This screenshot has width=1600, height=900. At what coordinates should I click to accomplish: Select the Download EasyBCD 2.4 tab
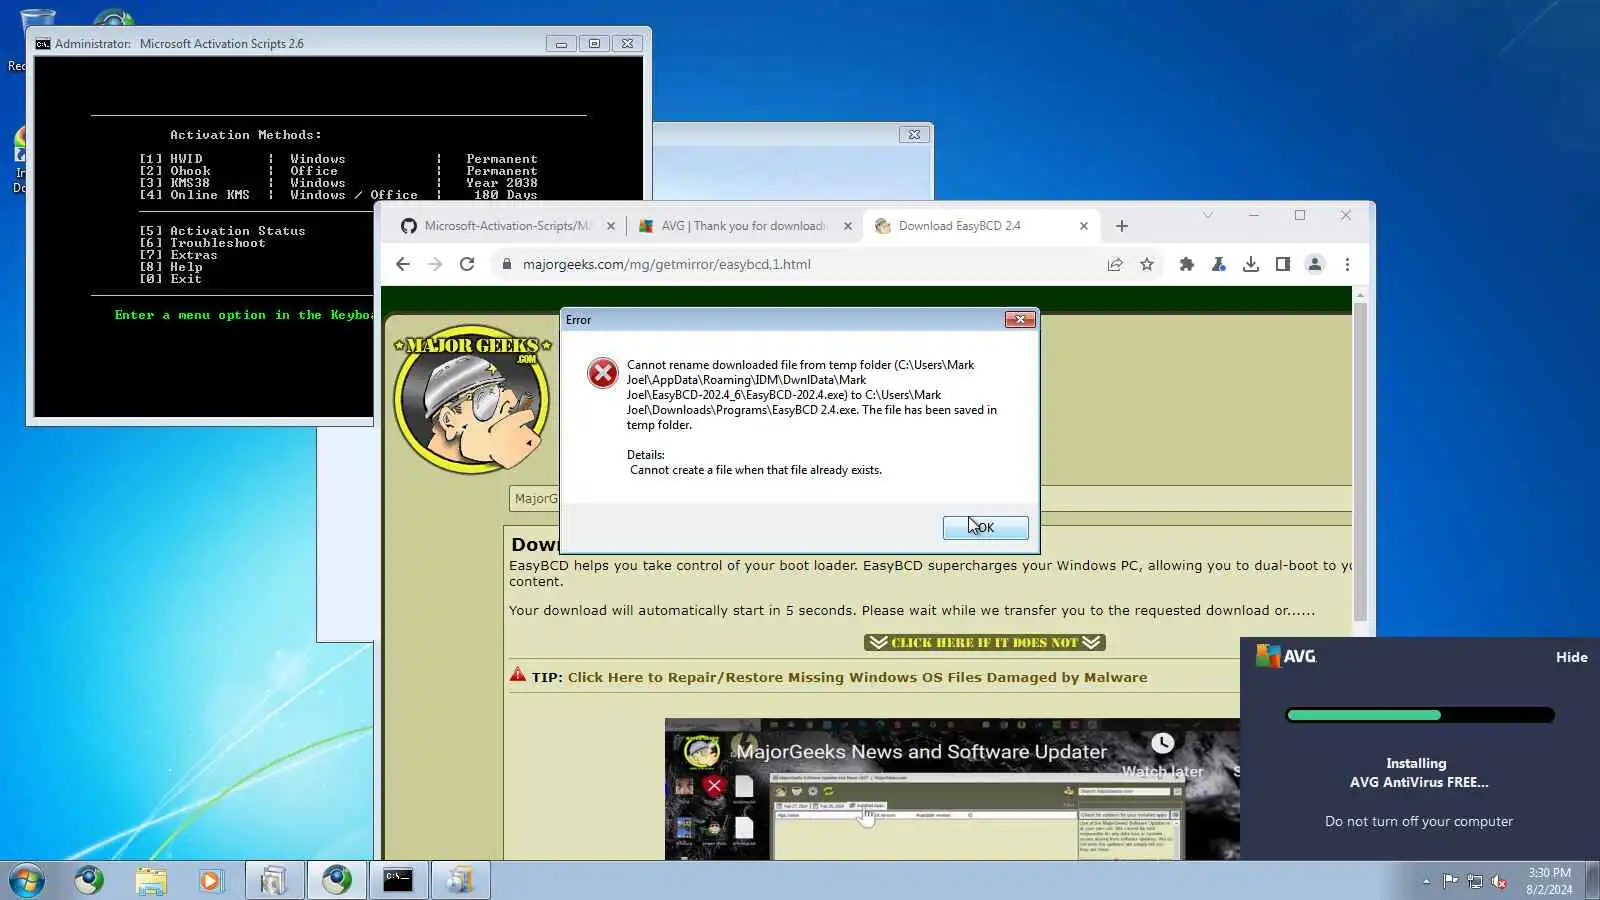[x=981, y=226]
